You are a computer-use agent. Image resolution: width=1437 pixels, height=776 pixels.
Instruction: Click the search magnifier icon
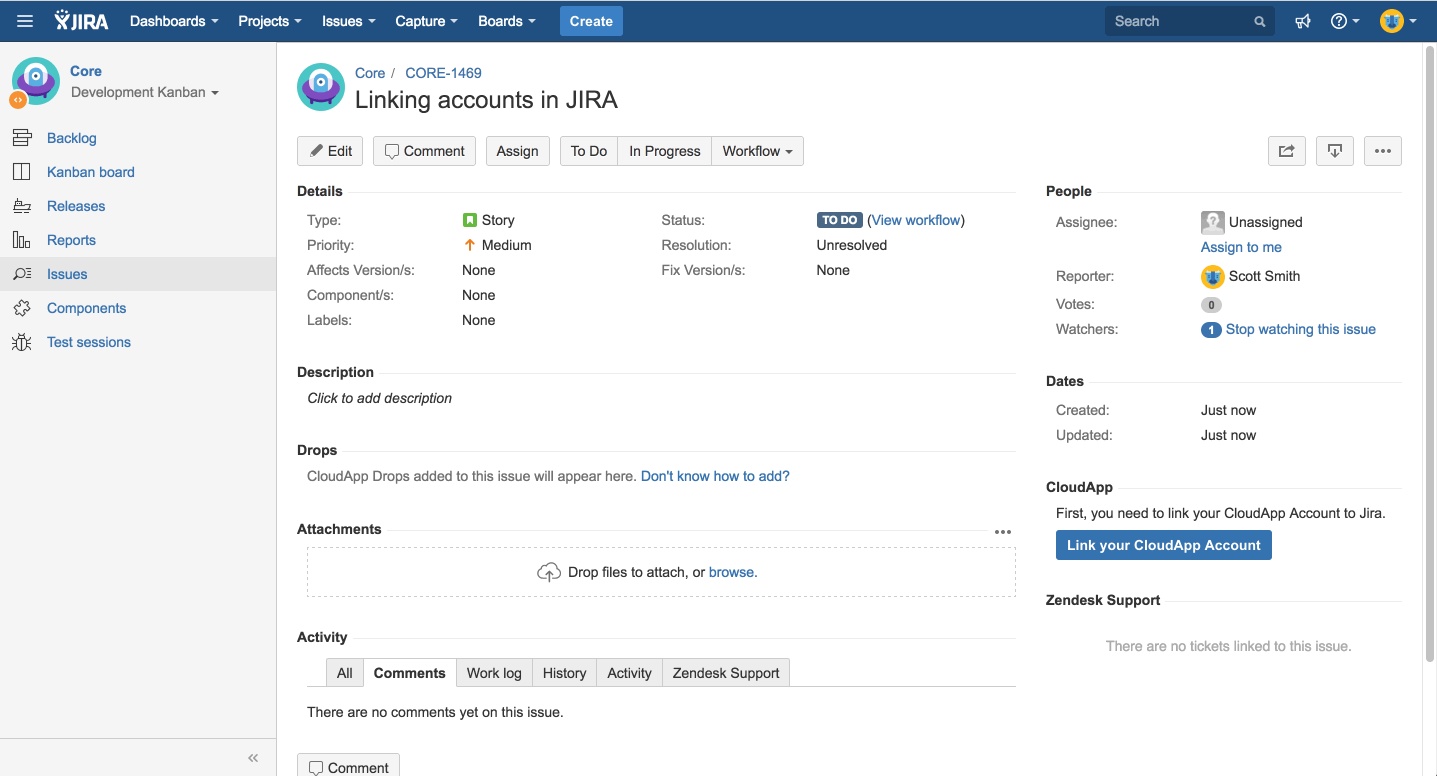(1260, 21)
